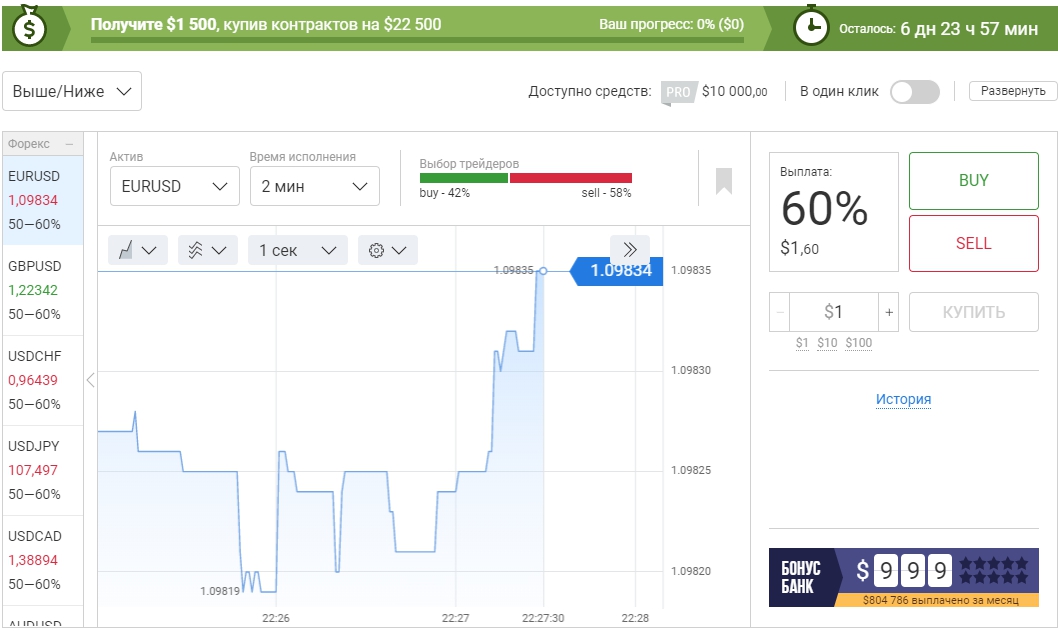The width and height of the screenshot is (1058, 631).
Task: Collapse the asset list side arrow
Action: point(90,380)
